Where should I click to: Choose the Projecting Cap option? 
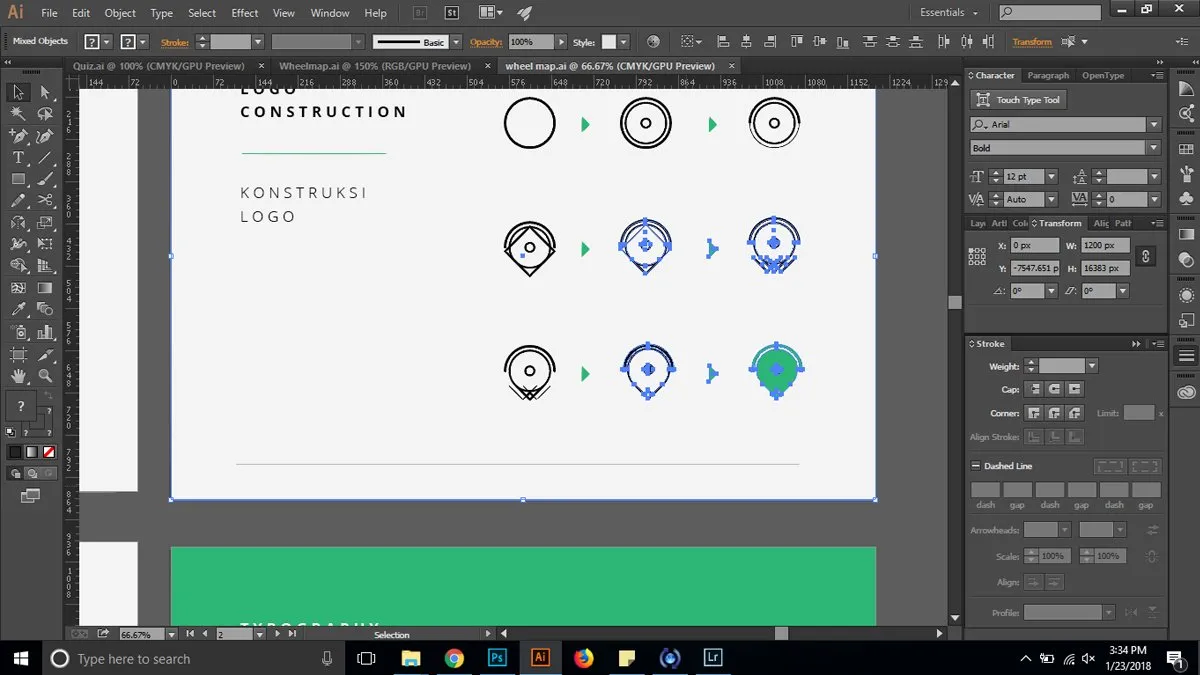pyautogui.click(x=1074, y=389)
